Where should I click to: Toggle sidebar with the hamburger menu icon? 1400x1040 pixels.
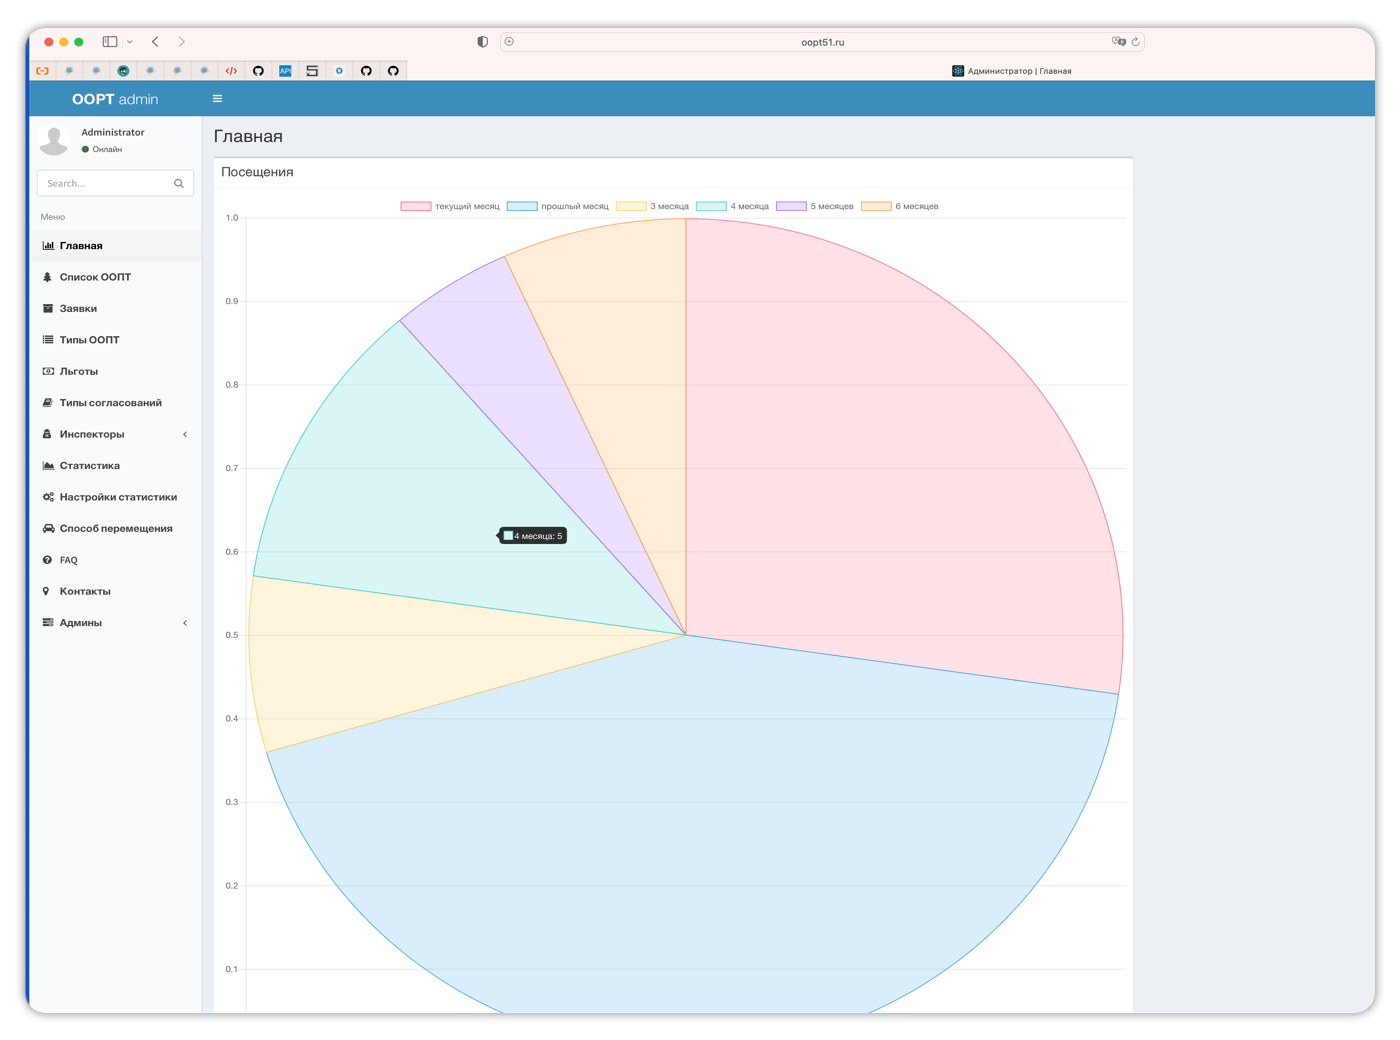[217, 99]
